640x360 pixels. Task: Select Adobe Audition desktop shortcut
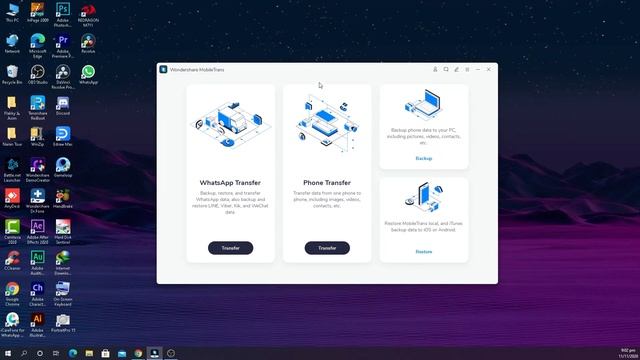(38, 263)
